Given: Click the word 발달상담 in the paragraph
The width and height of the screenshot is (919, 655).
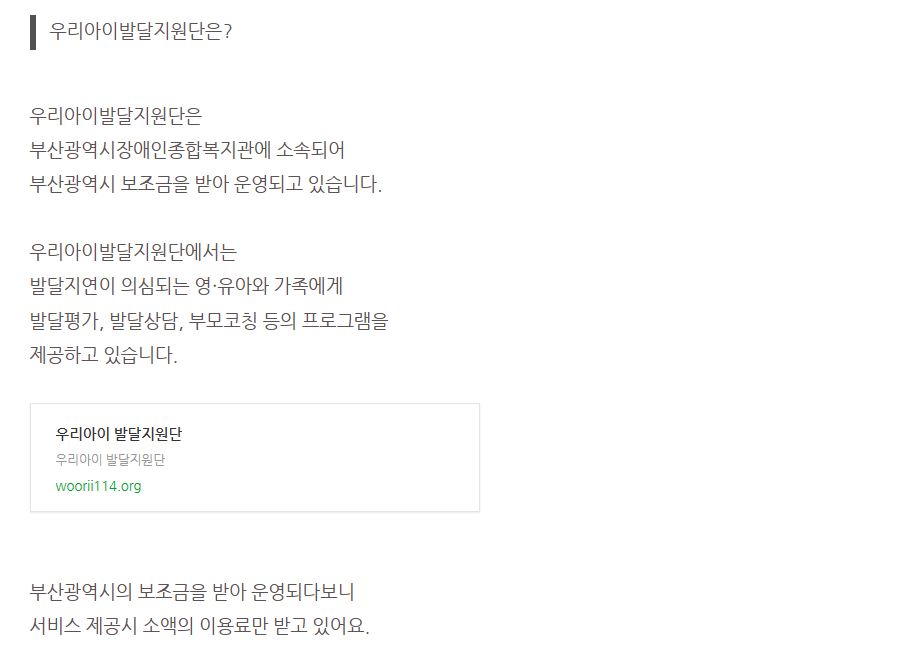Looking at the screenshot, I should pos(145,321).
